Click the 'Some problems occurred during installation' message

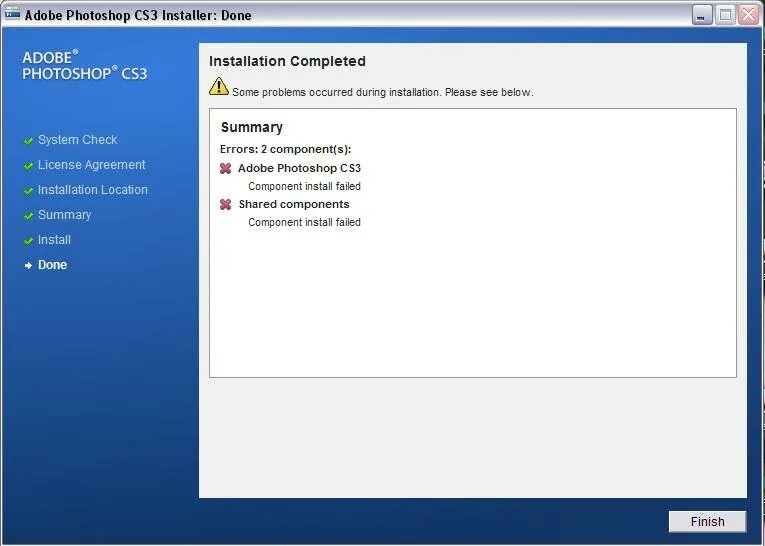(x=383, y=92)
